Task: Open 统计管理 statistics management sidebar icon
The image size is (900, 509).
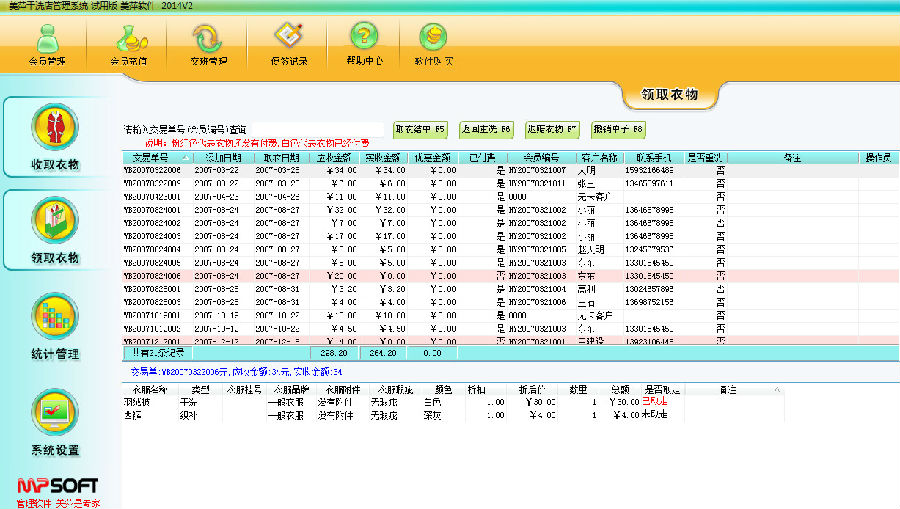Action: (54, 319)
